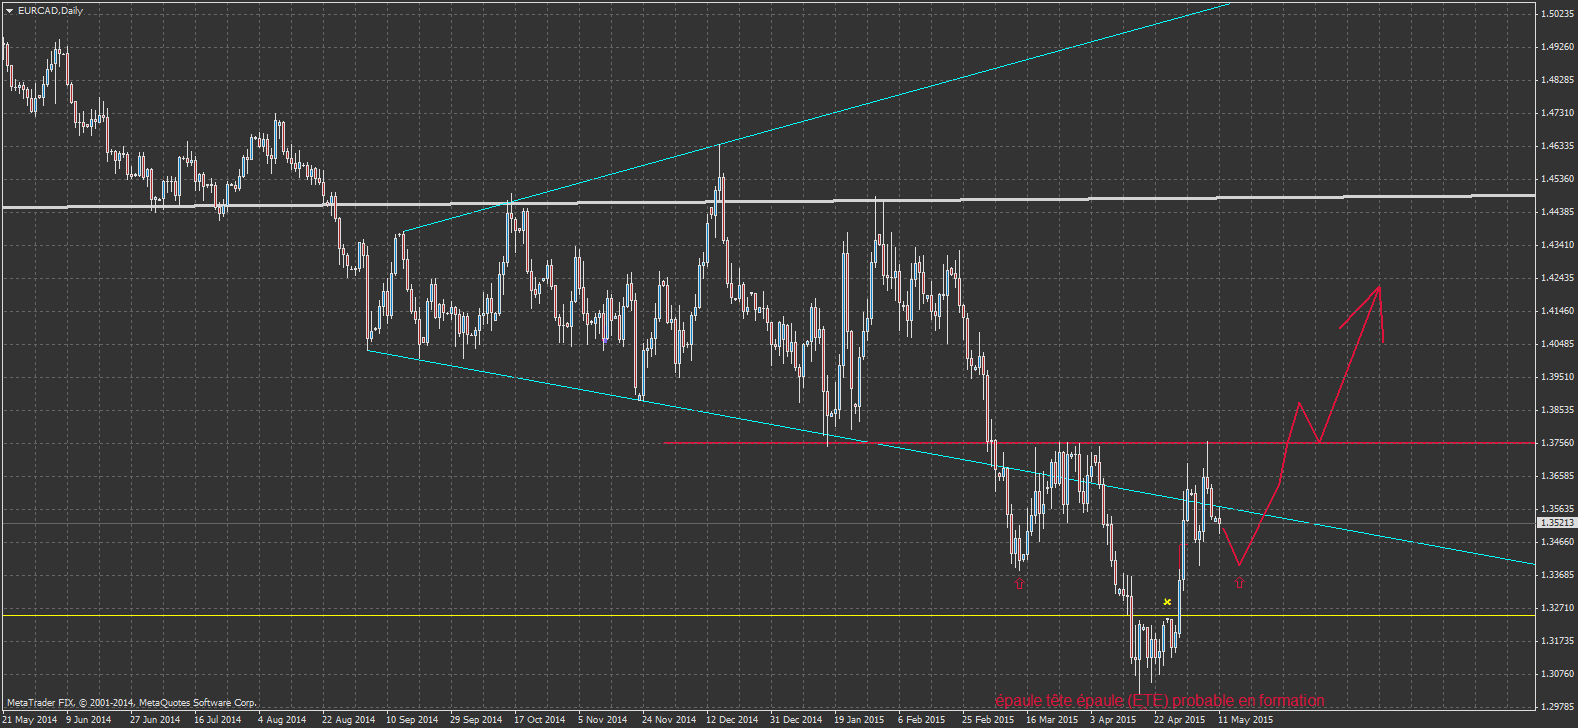The image size is (1578, 728).
Task: Click the MetaTrader FIX copyright text
Action: coord(132,703)
